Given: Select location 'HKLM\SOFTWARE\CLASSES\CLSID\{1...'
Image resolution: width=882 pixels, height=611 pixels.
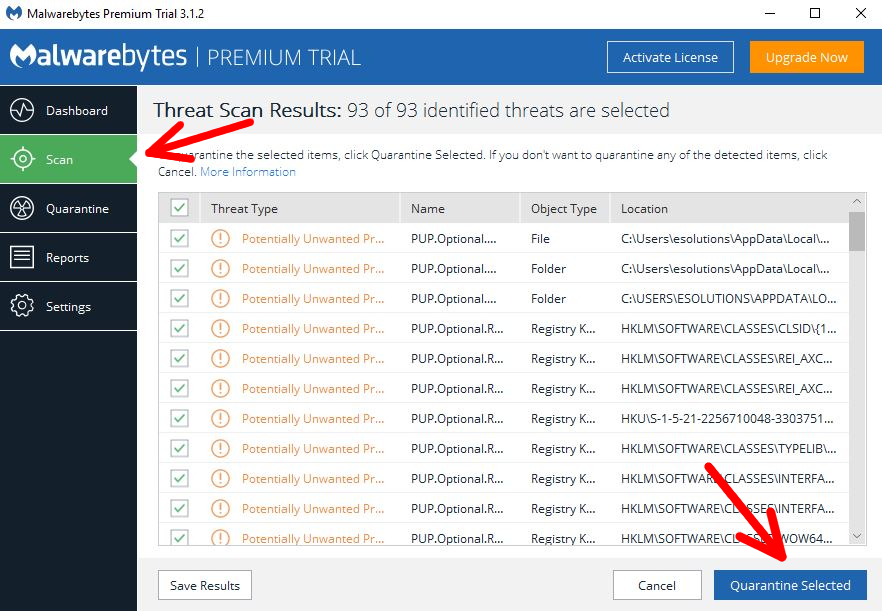Looking at the screenshot, I should coord(728,329).
